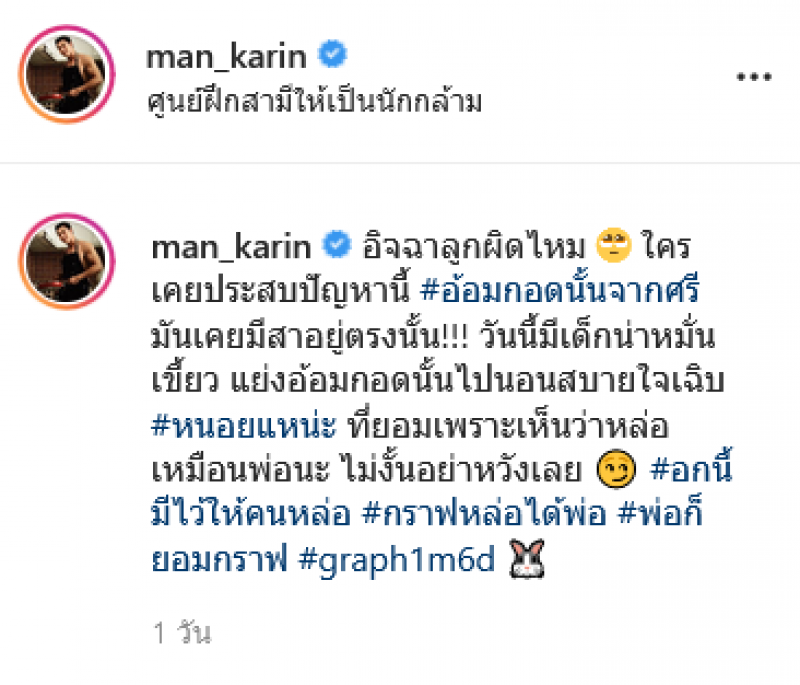Open hashtag #กราฟหล่อได้พ่อ
The height and width of the screenshot is (685, 800).
point(484,512)
